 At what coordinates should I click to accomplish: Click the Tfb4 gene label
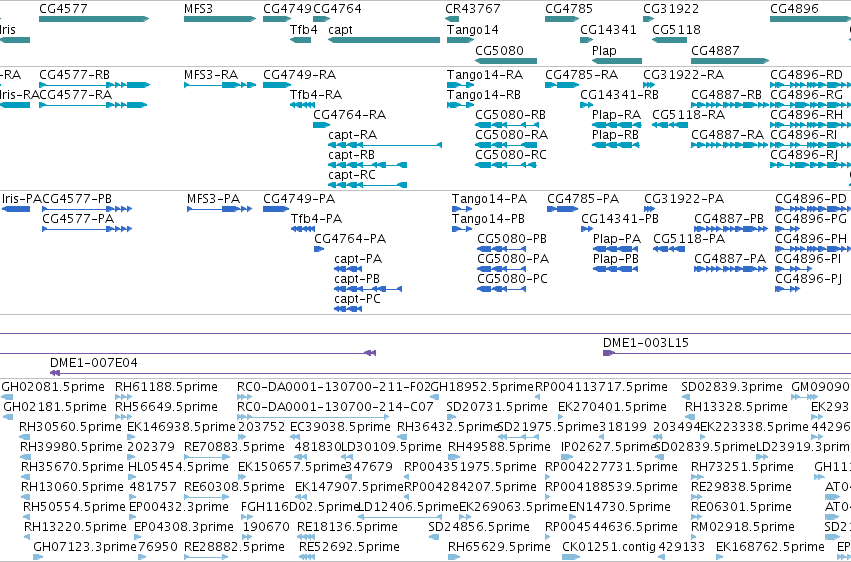click(303, 29)
